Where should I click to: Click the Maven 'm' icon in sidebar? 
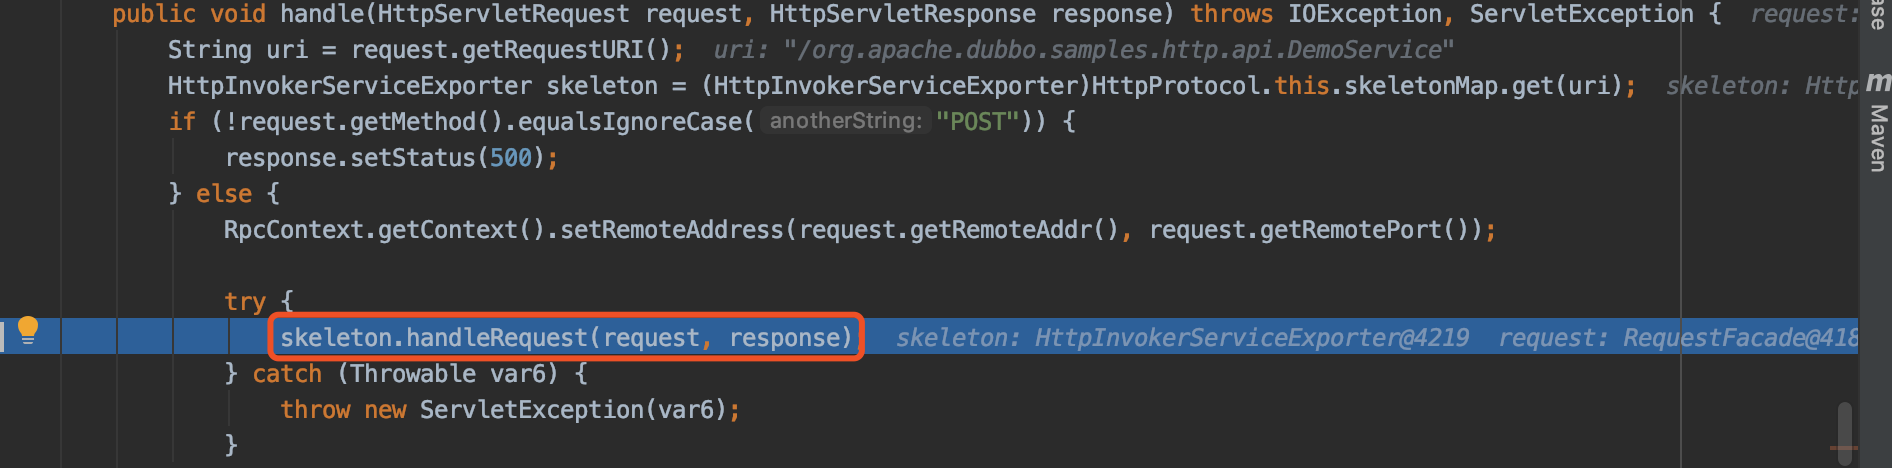[x=1878, y=81]
